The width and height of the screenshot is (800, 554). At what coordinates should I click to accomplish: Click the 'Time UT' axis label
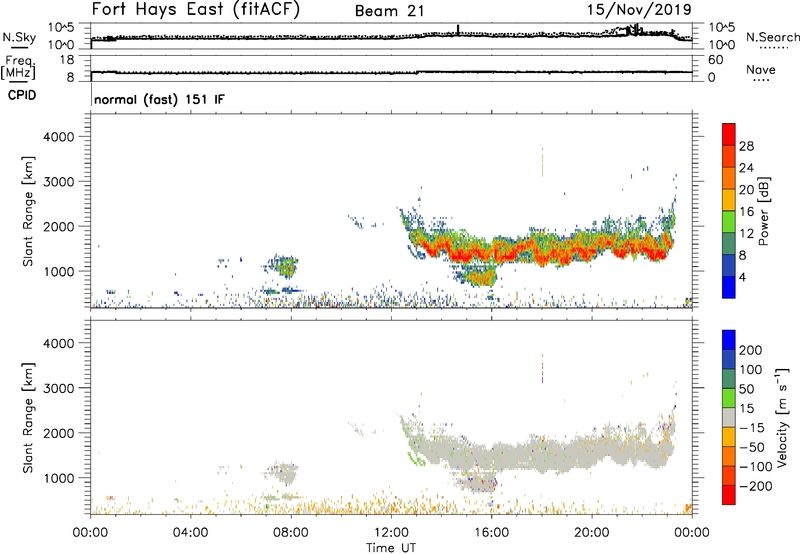click(x=391, y=548)
